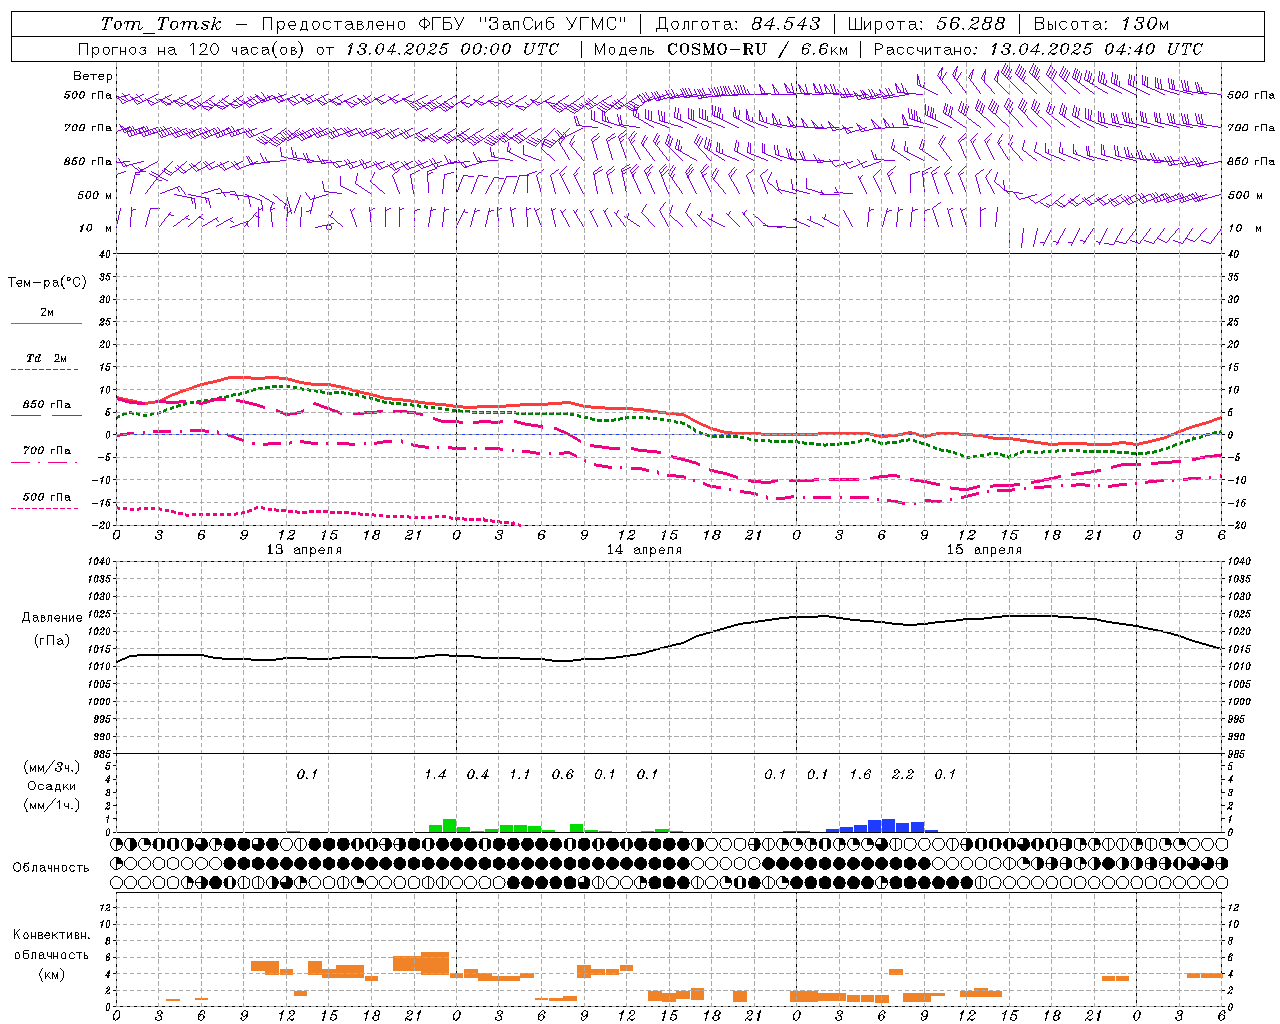
Task: Click the "Td 2м" dew point legend entry
Action: tap(46, 358)
